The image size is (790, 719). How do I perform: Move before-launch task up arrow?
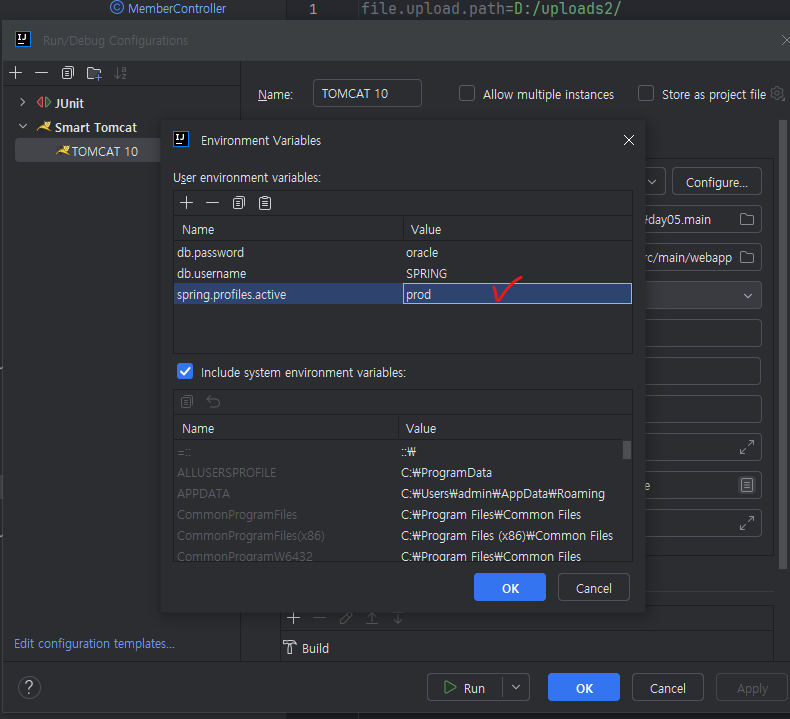click(x=372, y=618)
